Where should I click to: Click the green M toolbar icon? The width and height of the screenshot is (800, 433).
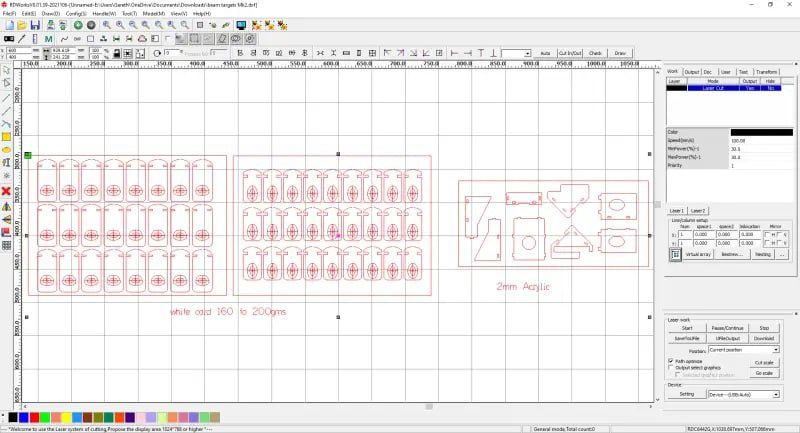pyautogui.click(x=48, y=39)
